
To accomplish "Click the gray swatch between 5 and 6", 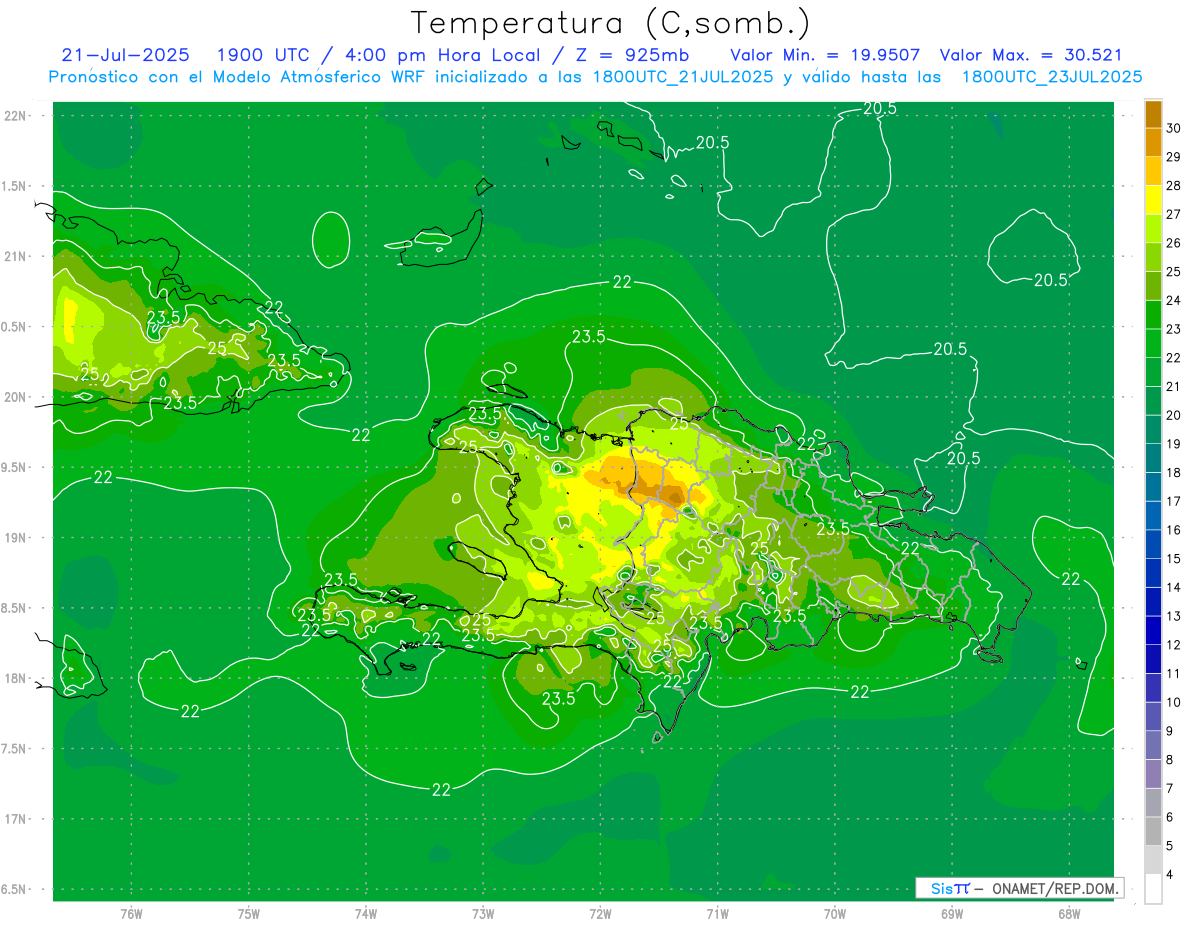I will 1153,832.
